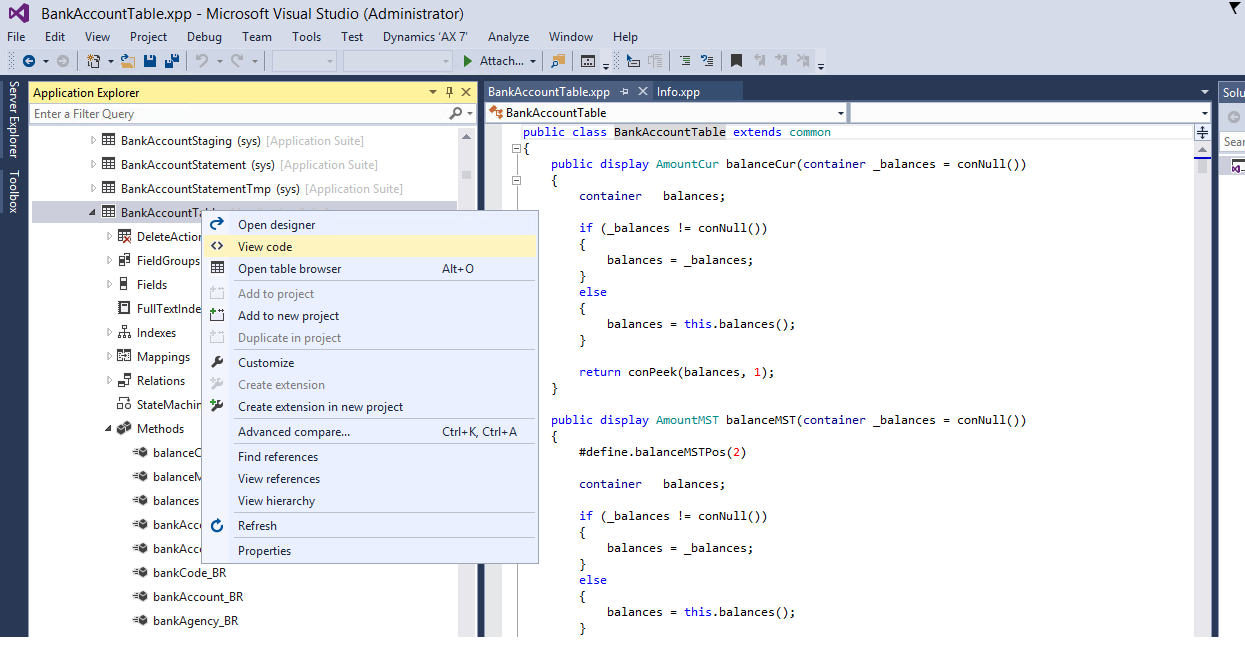
Task: Open the BankAccountTable class dropdown
Action: 840,113
